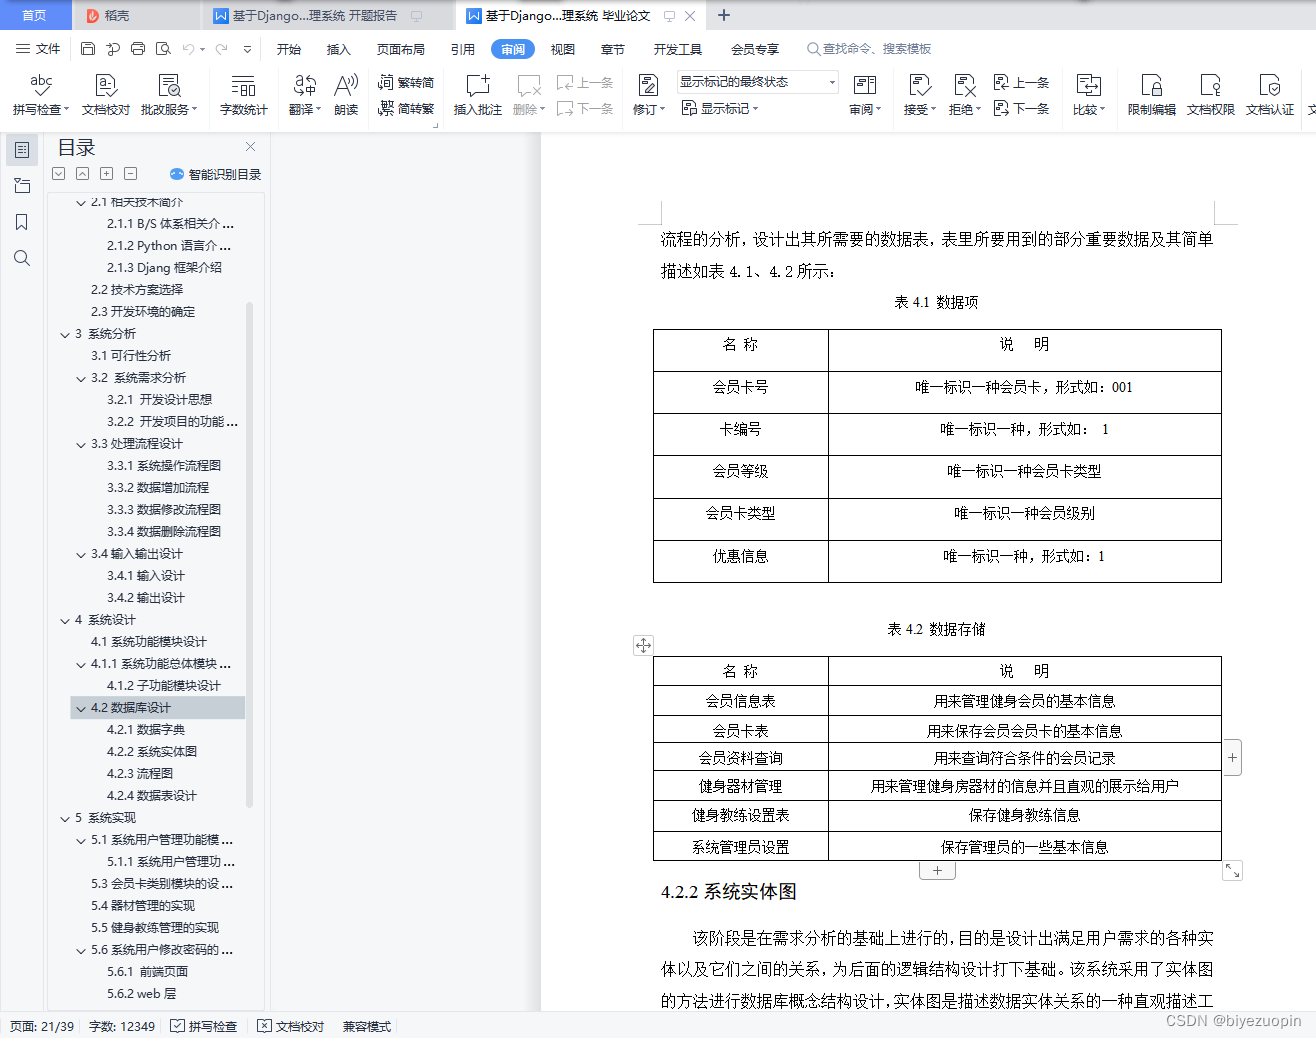The width and height of the screenshot is (1316, 1038).
Task: Open a new document tab with plus
Action: pyautogui.click(x=724, y=15)
